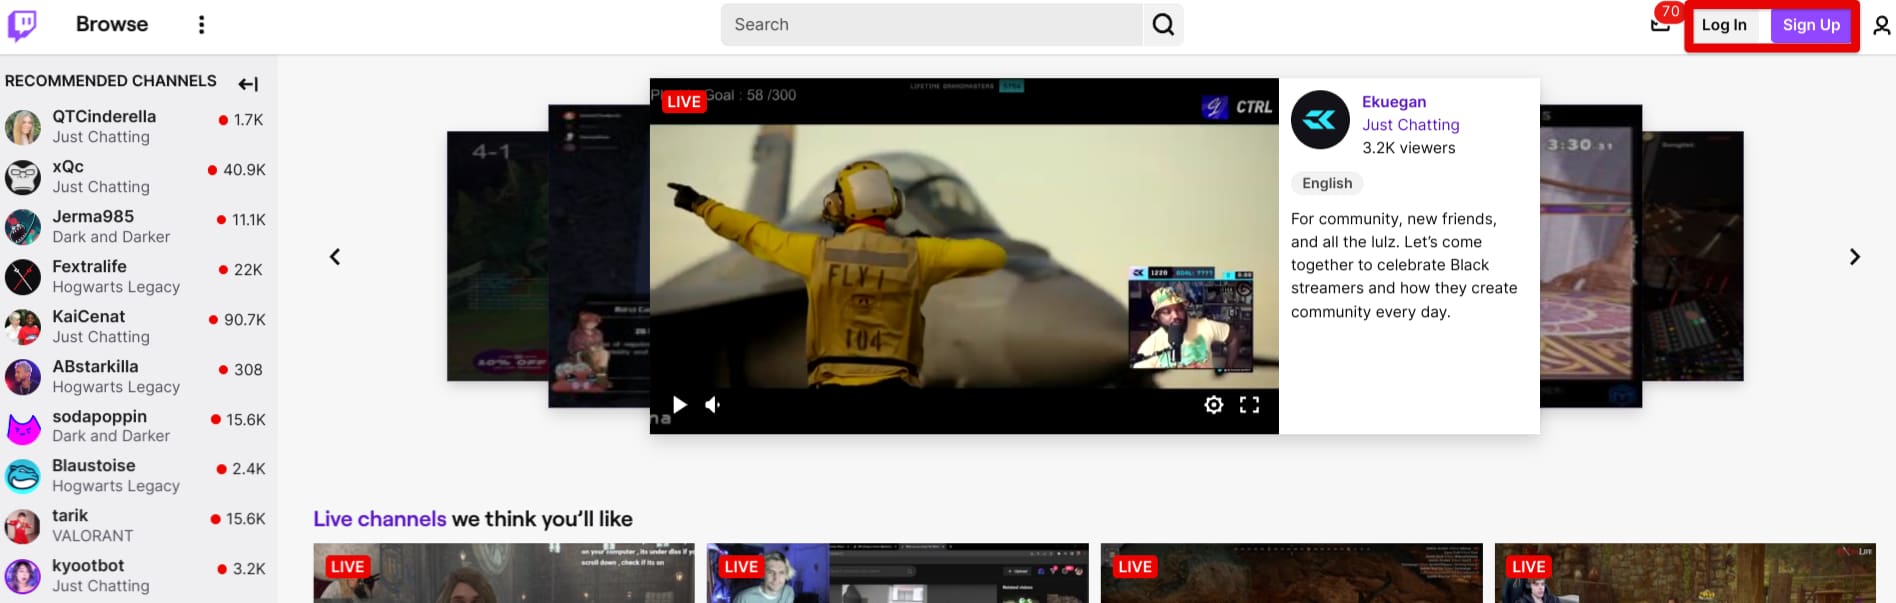This screenshot has height=603, width=1896.
Task: Open the notifications inbox icon
Action: [1660, 24]
